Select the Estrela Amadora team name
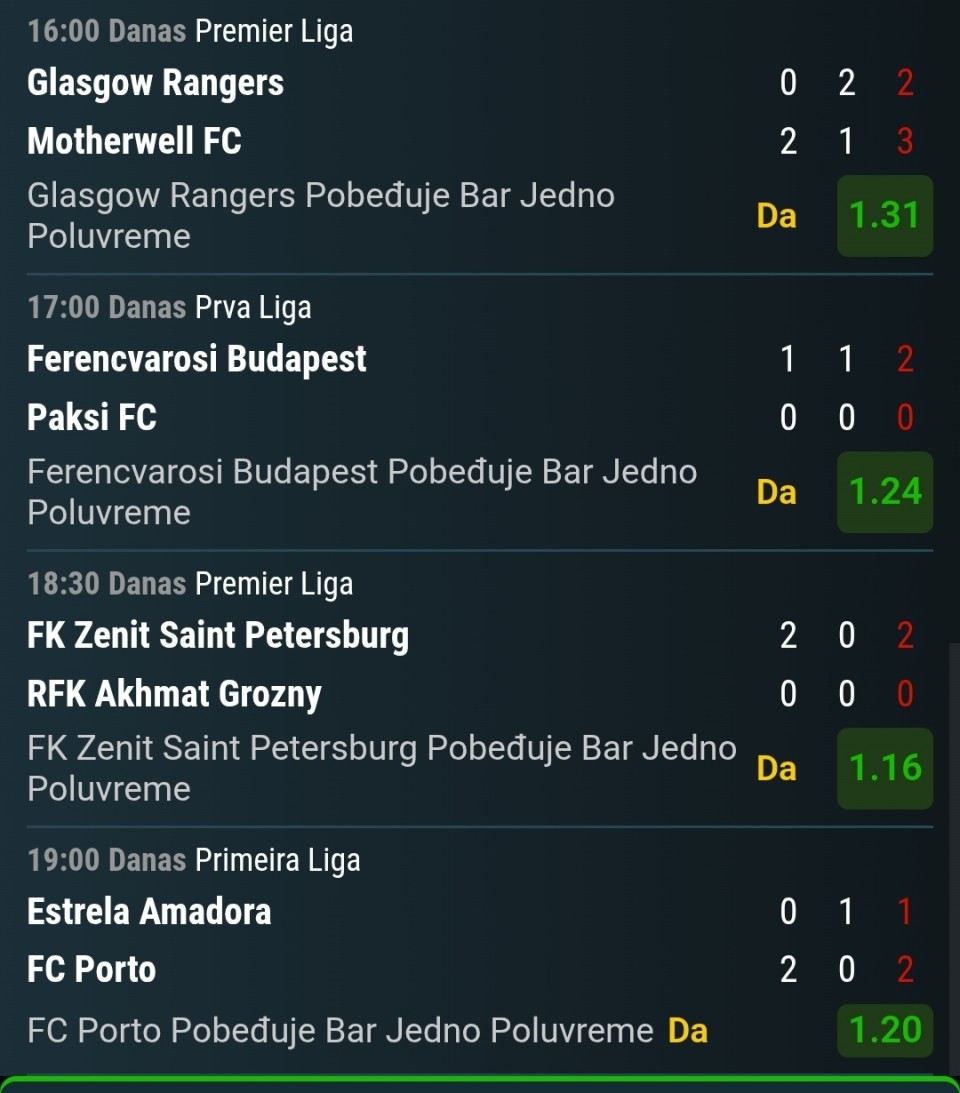960x1093 pixels. 149,911
